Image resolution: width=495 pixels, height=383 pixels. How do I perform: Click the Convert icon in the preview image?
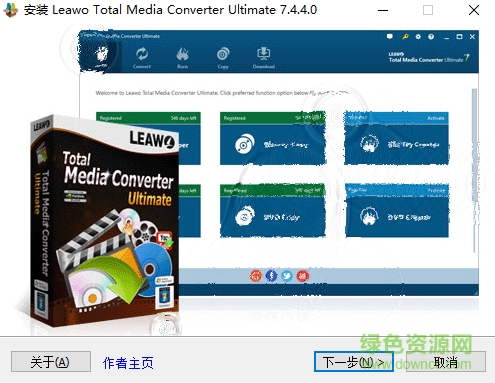[142, 54]
